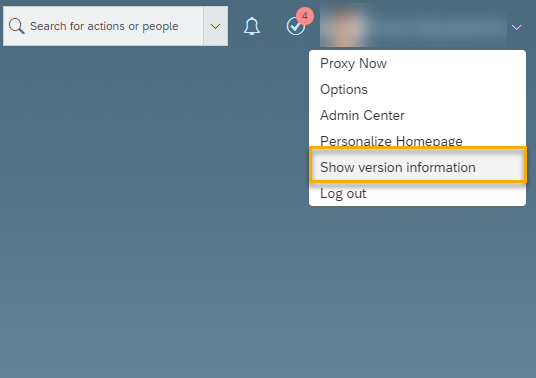Viewport: 536px width, 378px height.
Task: Open the notifications bell
Action: click(x=252, y=26)
